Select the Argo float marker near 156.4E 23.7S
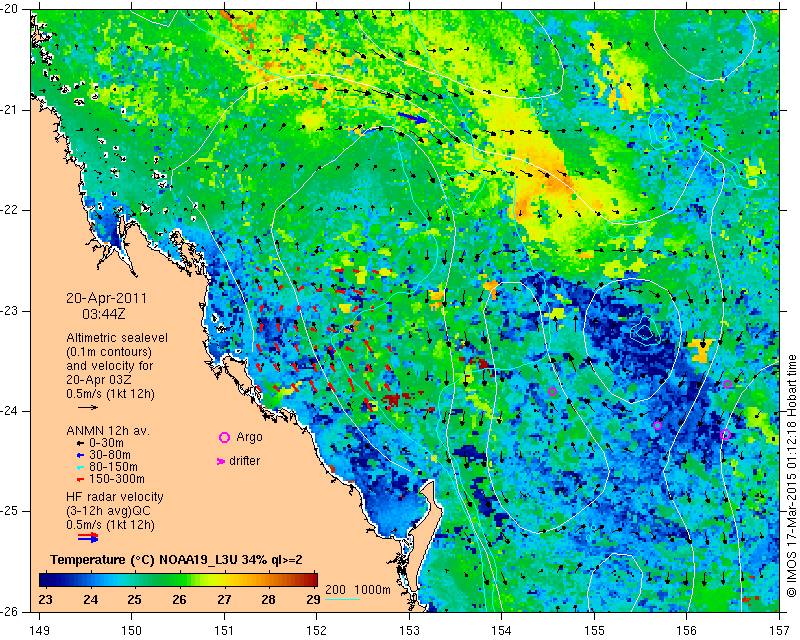800x640 pixels. 728,384
